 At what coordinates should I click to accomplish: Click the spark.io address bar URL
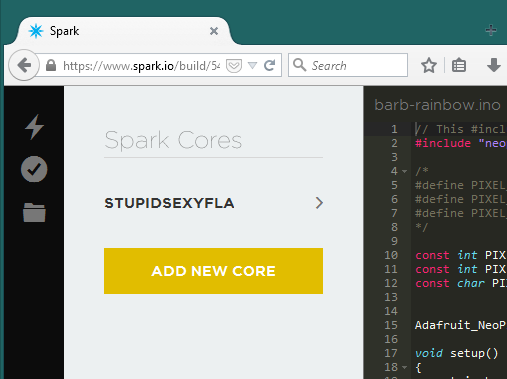[x=142, y=66]
